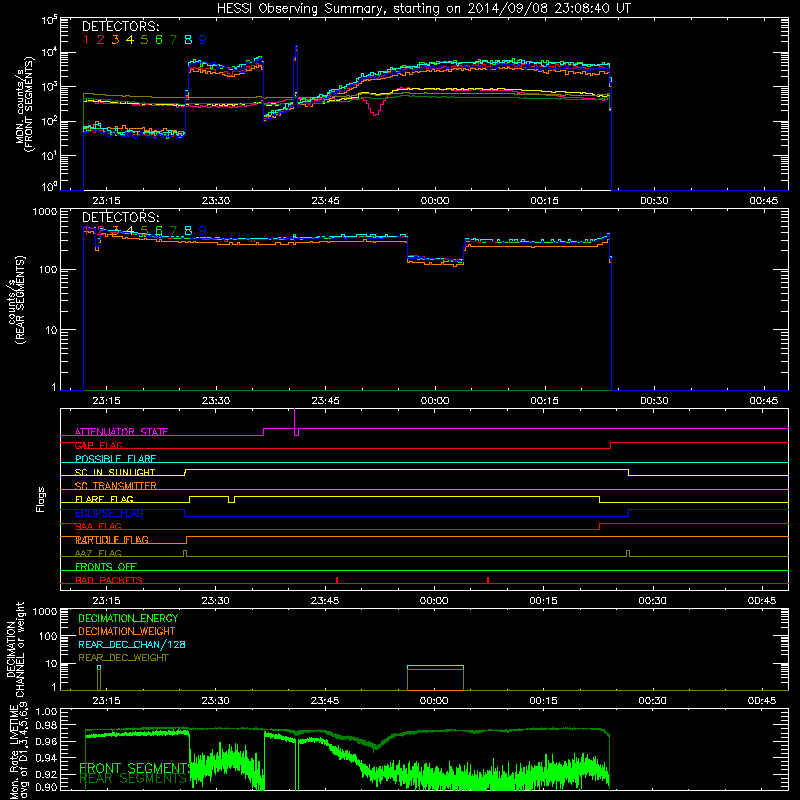Image resolution: width=800 pixels, height=800 pixels.
Task: Select red detector 1 label in front segments legend
Action: [86, 40]
